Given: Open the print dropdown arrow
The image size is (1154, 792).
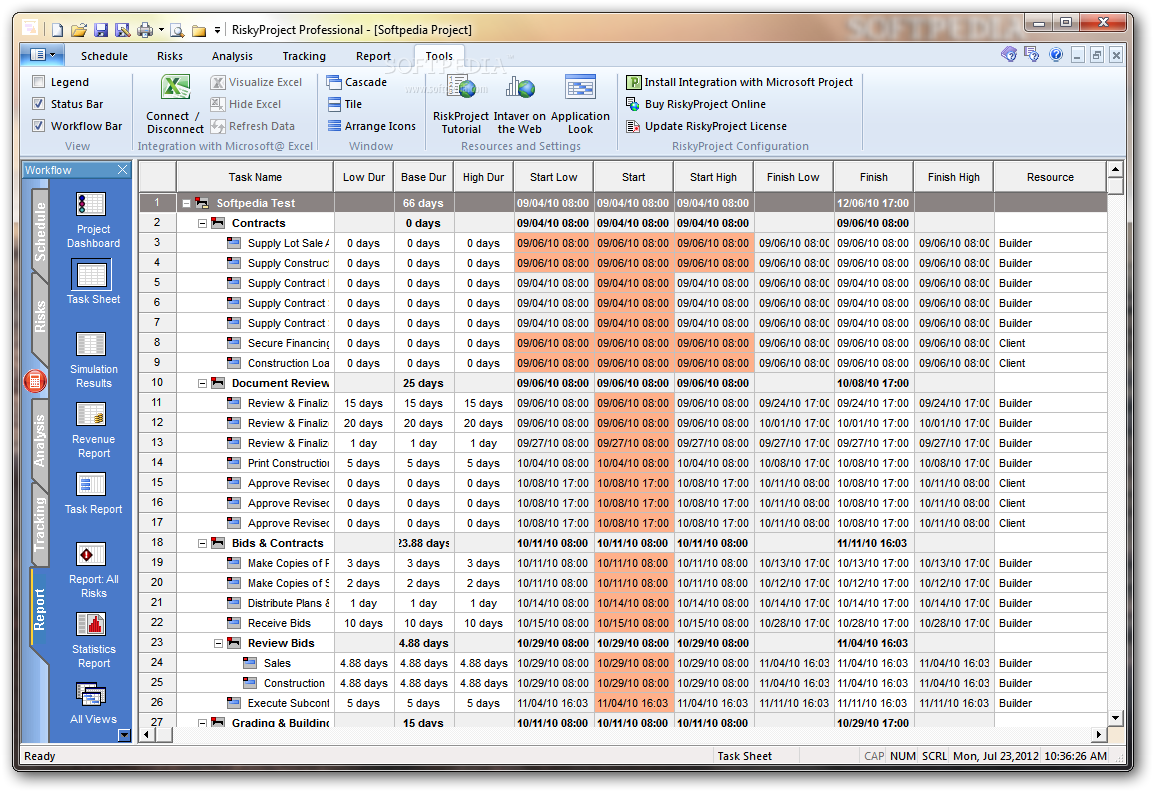Looking at the screenshot, I should point(160,30).
